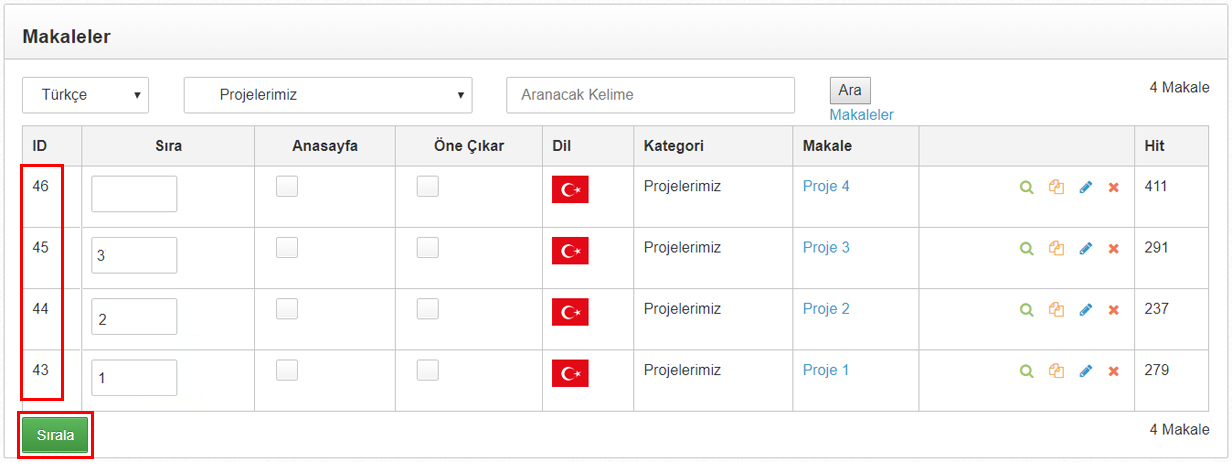This screenshot has height=476, width=1232.
Task: Enable the Anasayfa checkbox for Proje 4
Action: tap(287, 186)
